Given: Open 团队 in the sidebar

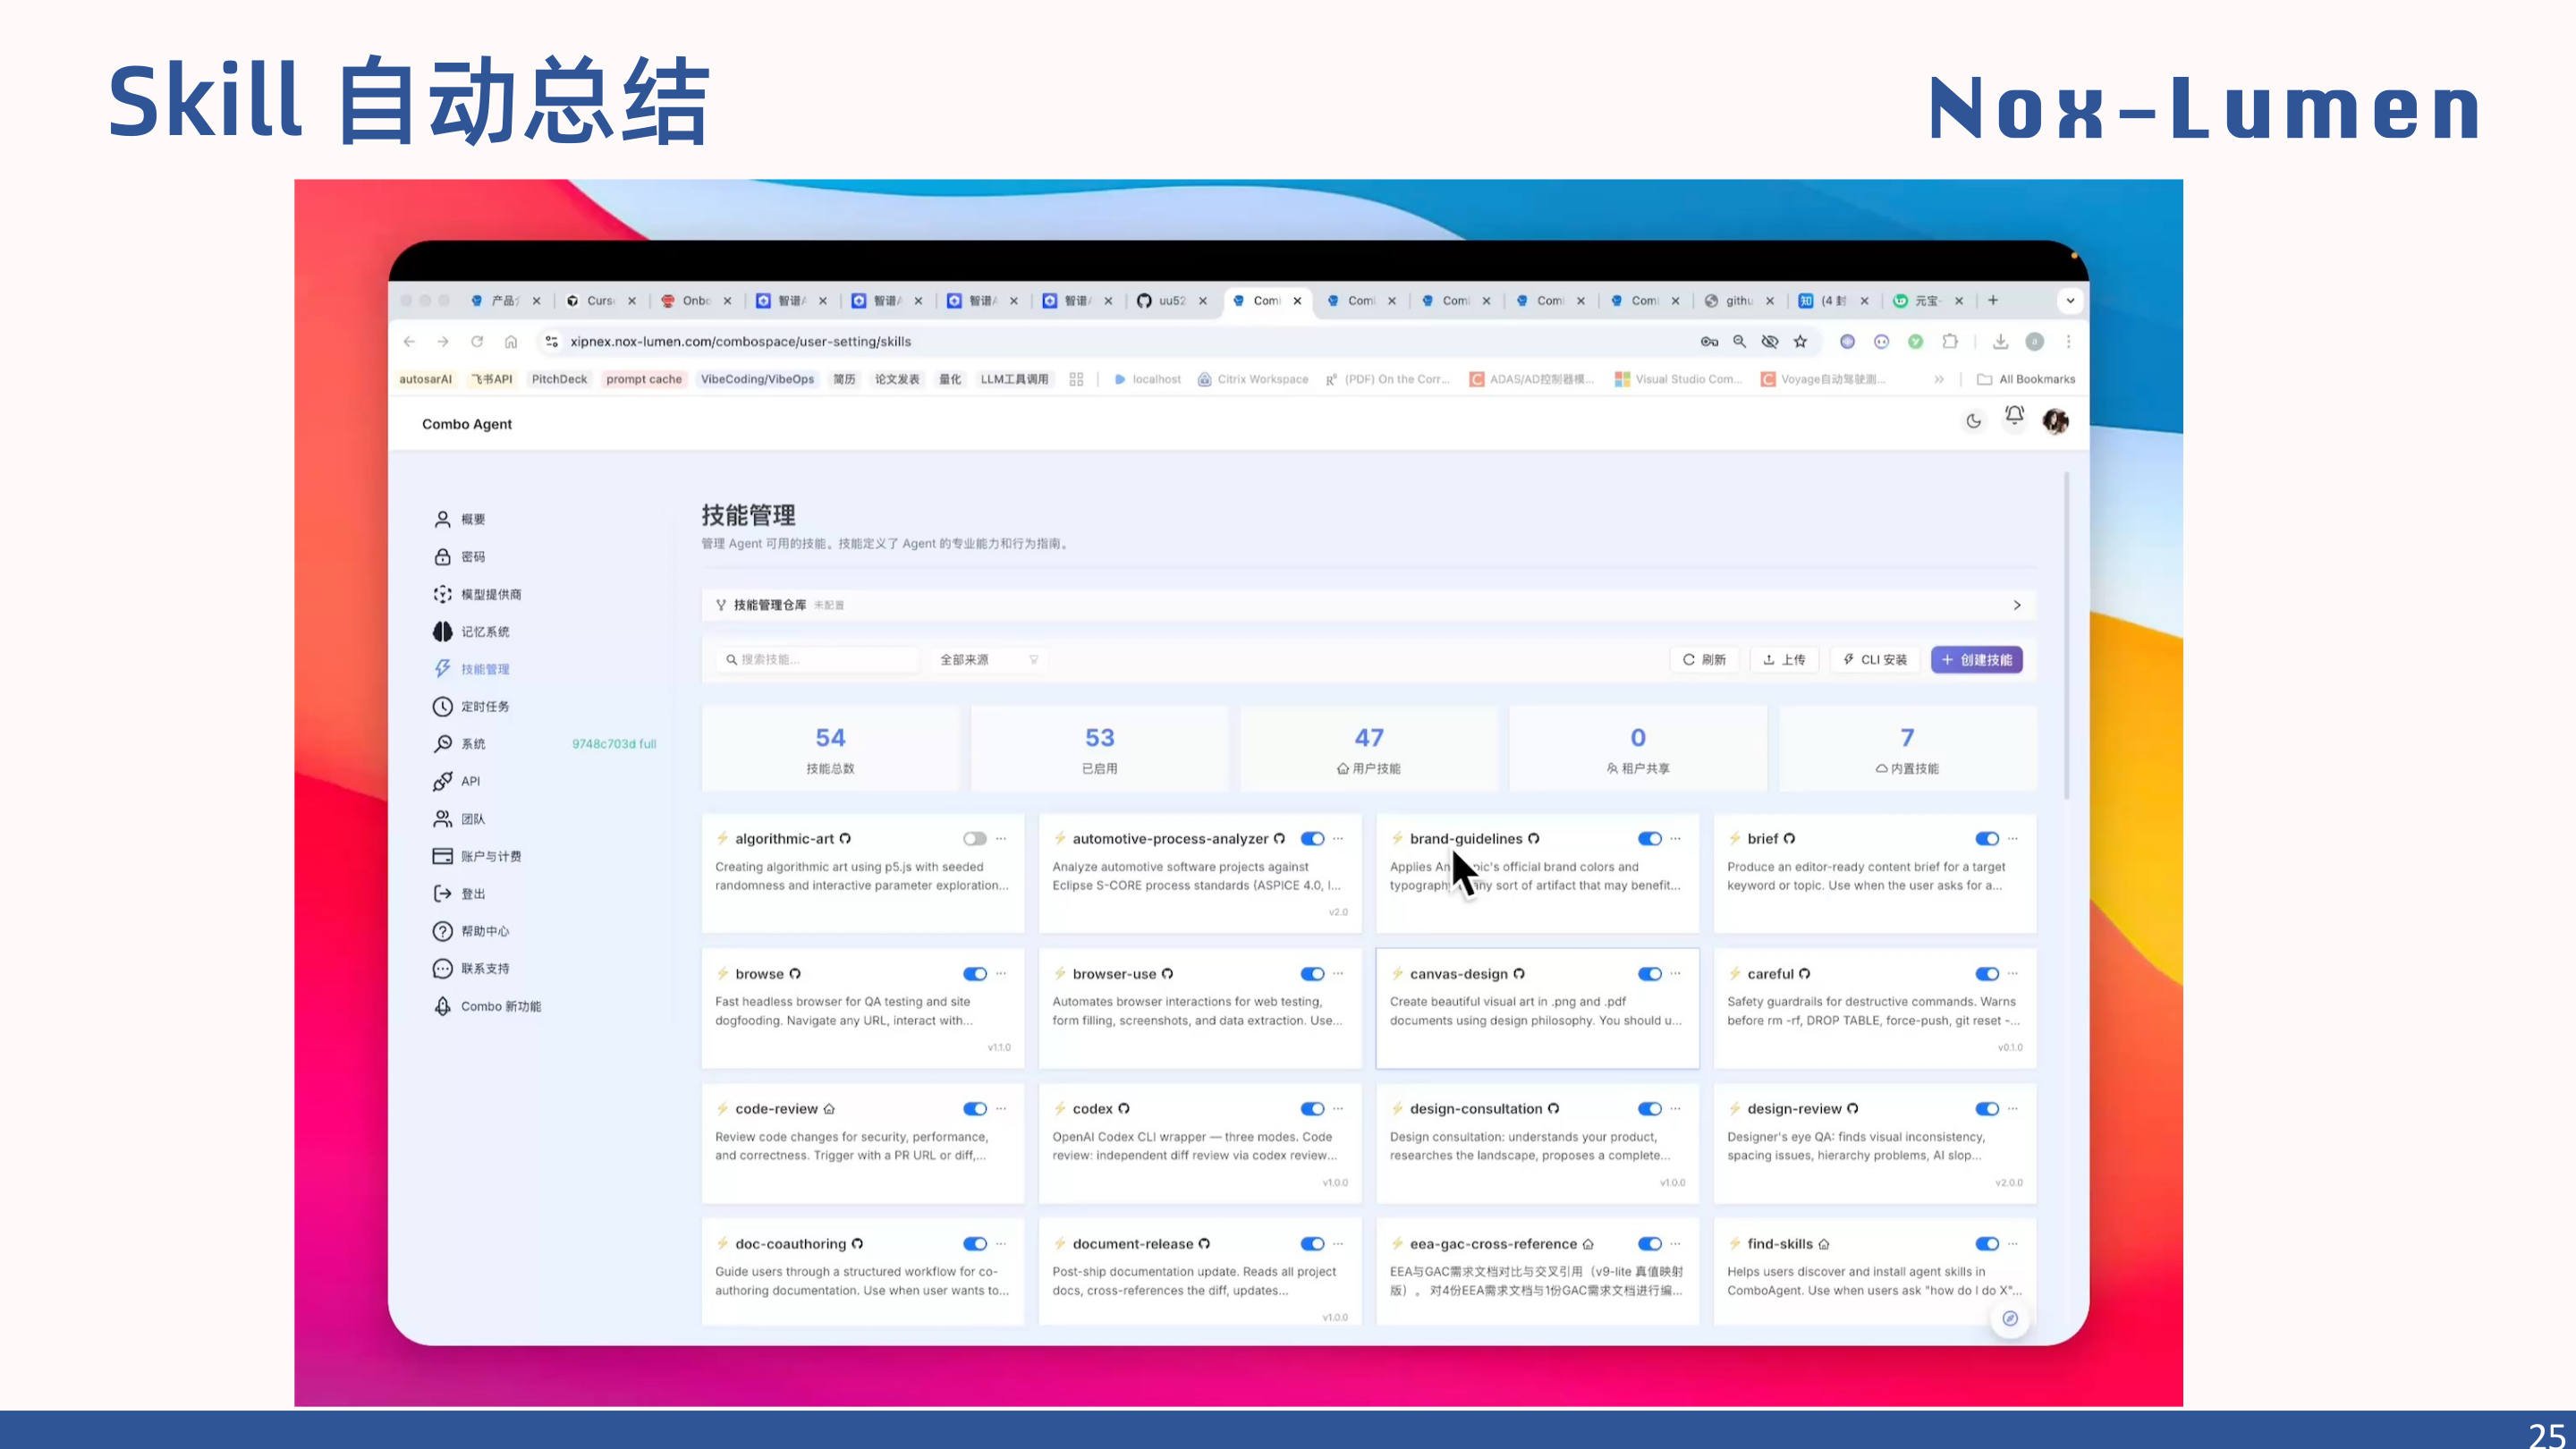Looking at the screenshot, I should (460, 818).
